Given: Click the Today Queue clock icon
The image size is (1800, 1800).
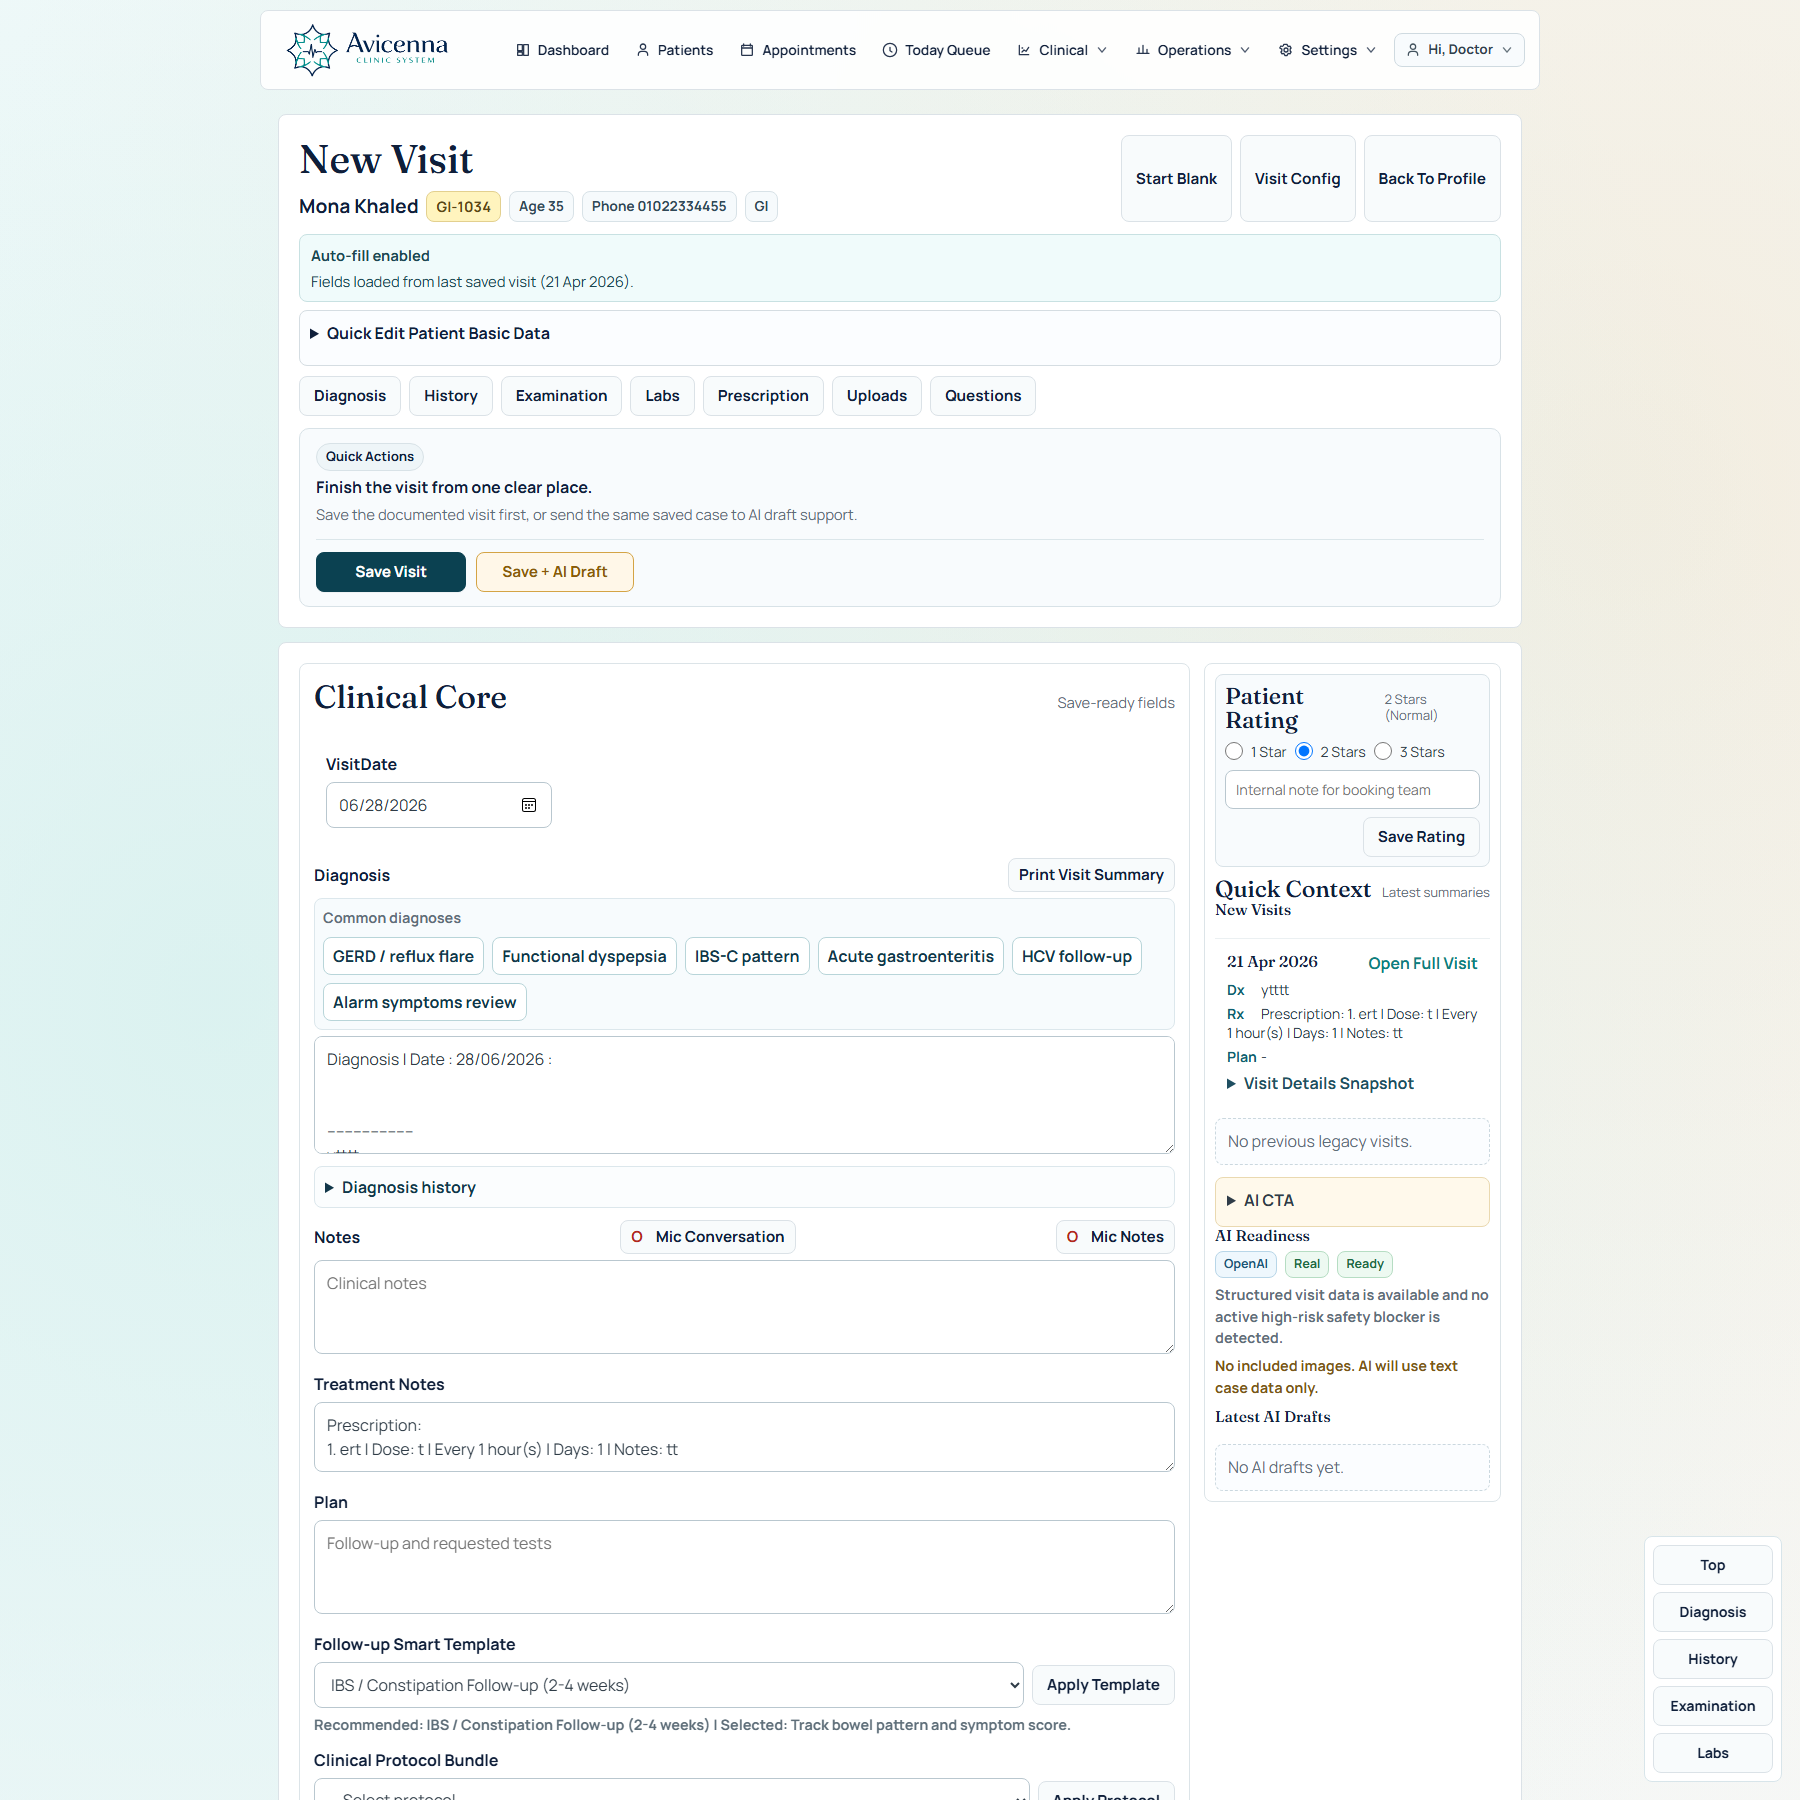Looking at the screenshot, I should coord(890,50).
